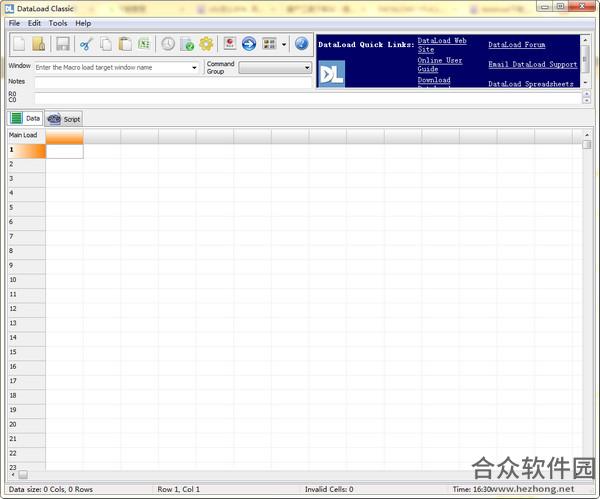Viewport: 600px width, 499px height.
Task: Paste clipboard contents with the clipboard icon
Action: 125,44
